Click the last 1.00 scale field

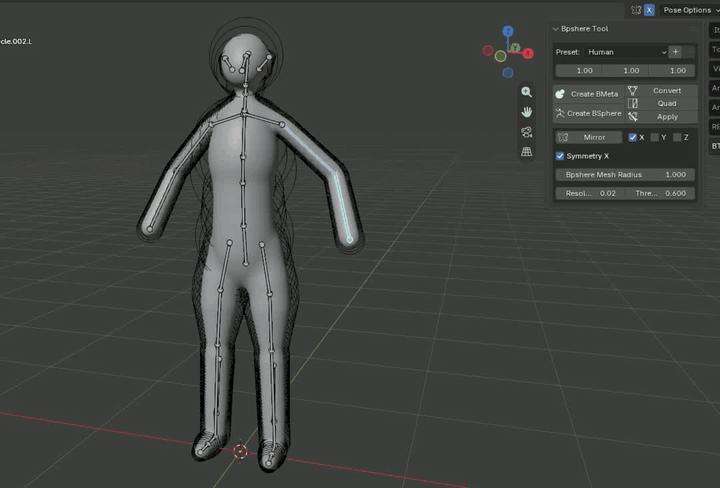[x=672, y=71]
